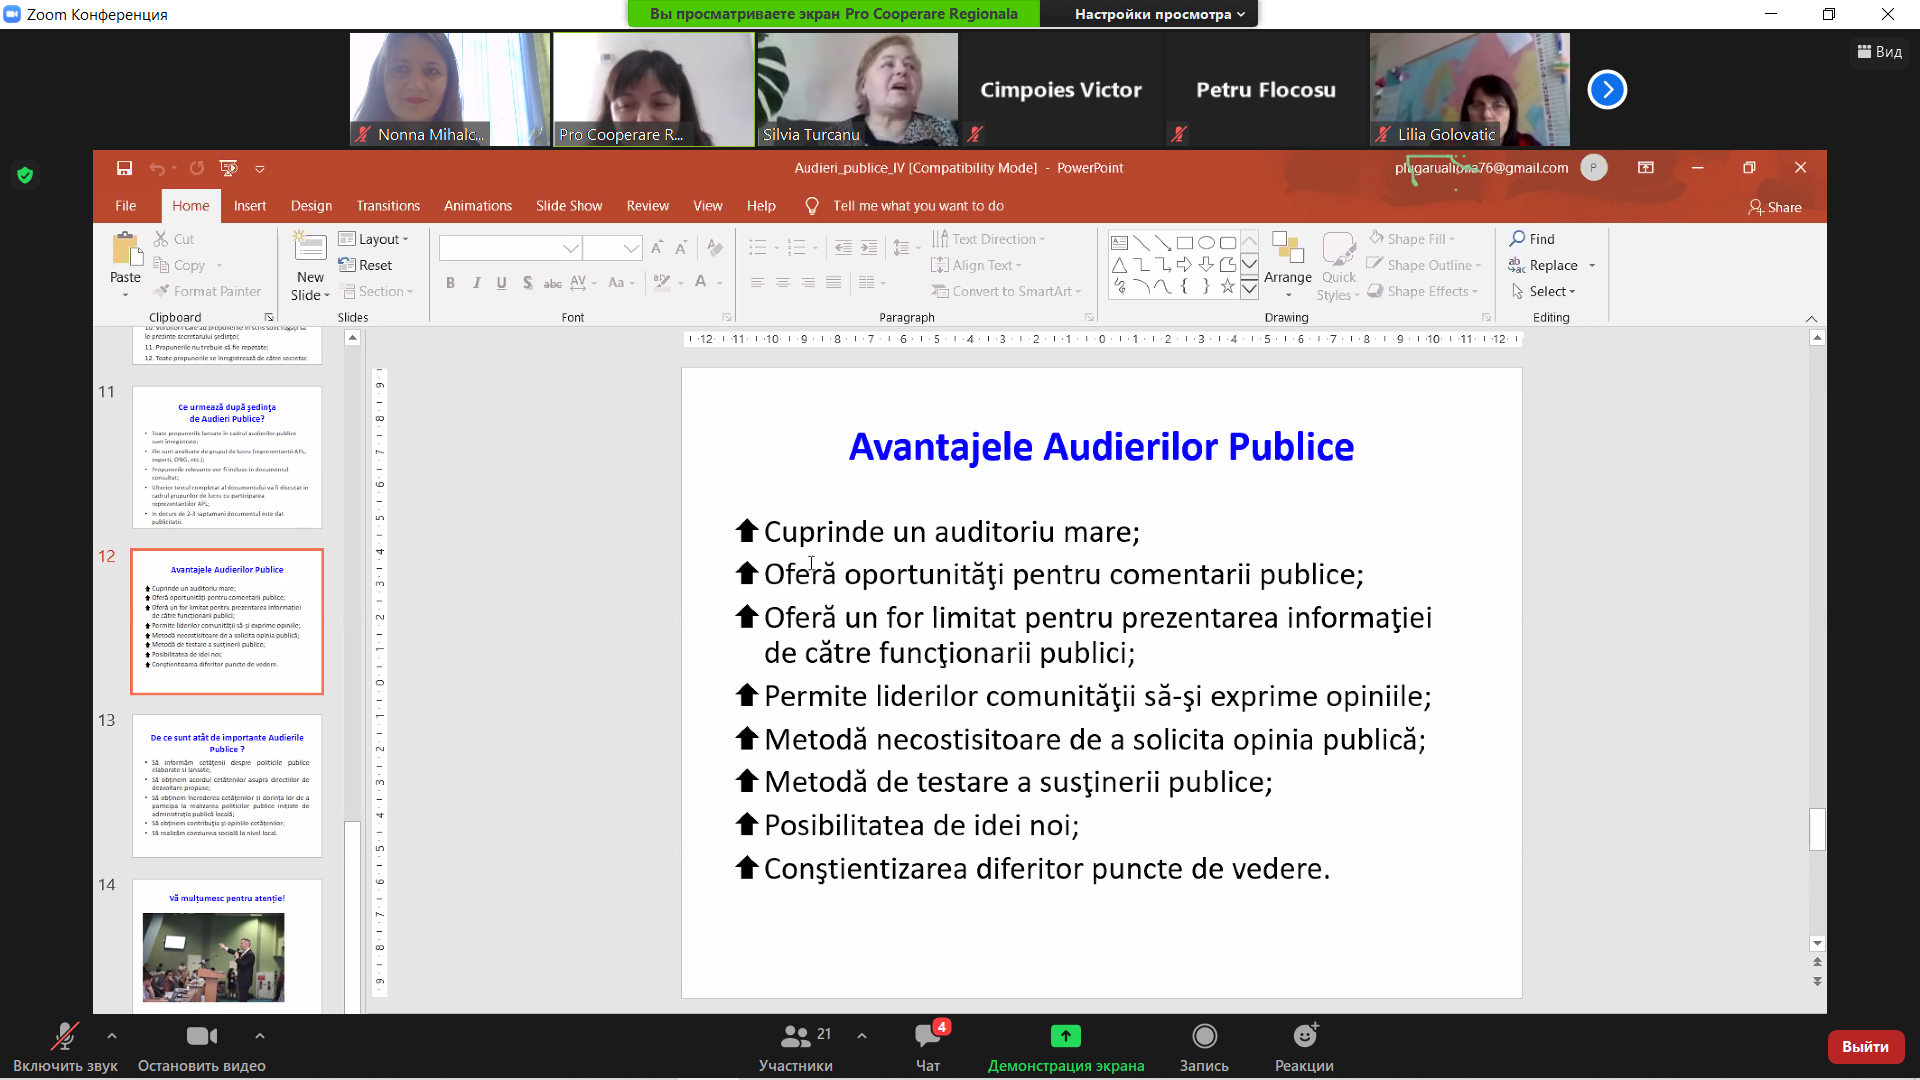
Task: Switch to the Slide Show tab
Action: point(568,206)
